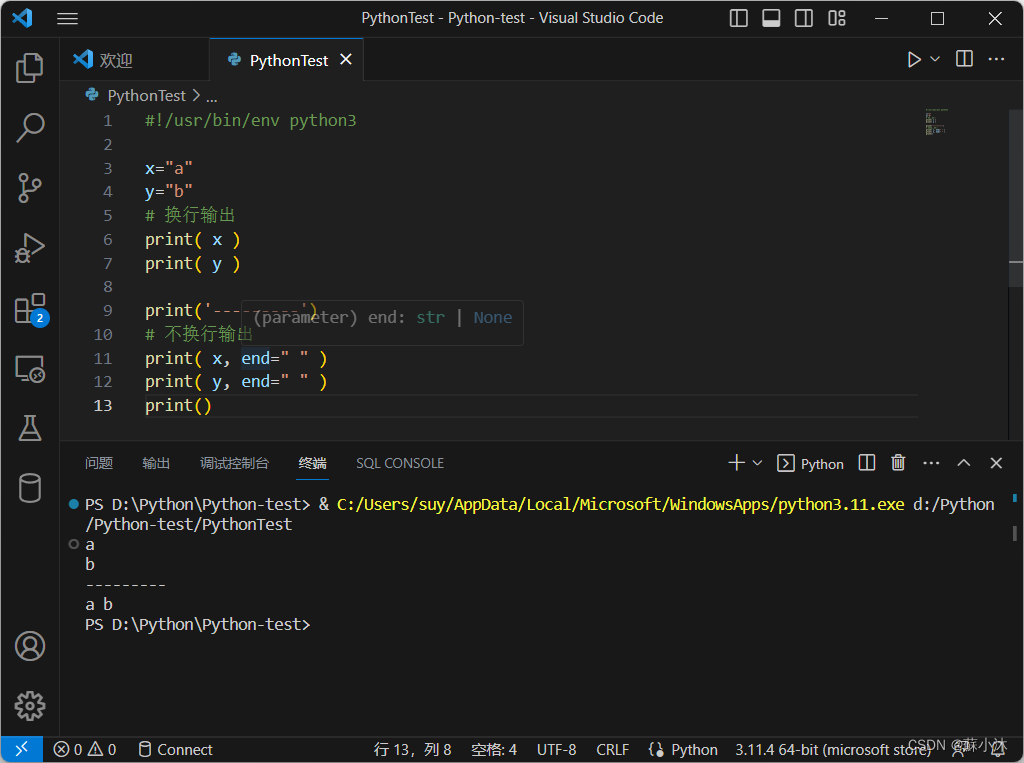This screenshot has width=1024, height=763.
Task: Click the terminal prompt input line
Action: (x=197, y=625)
